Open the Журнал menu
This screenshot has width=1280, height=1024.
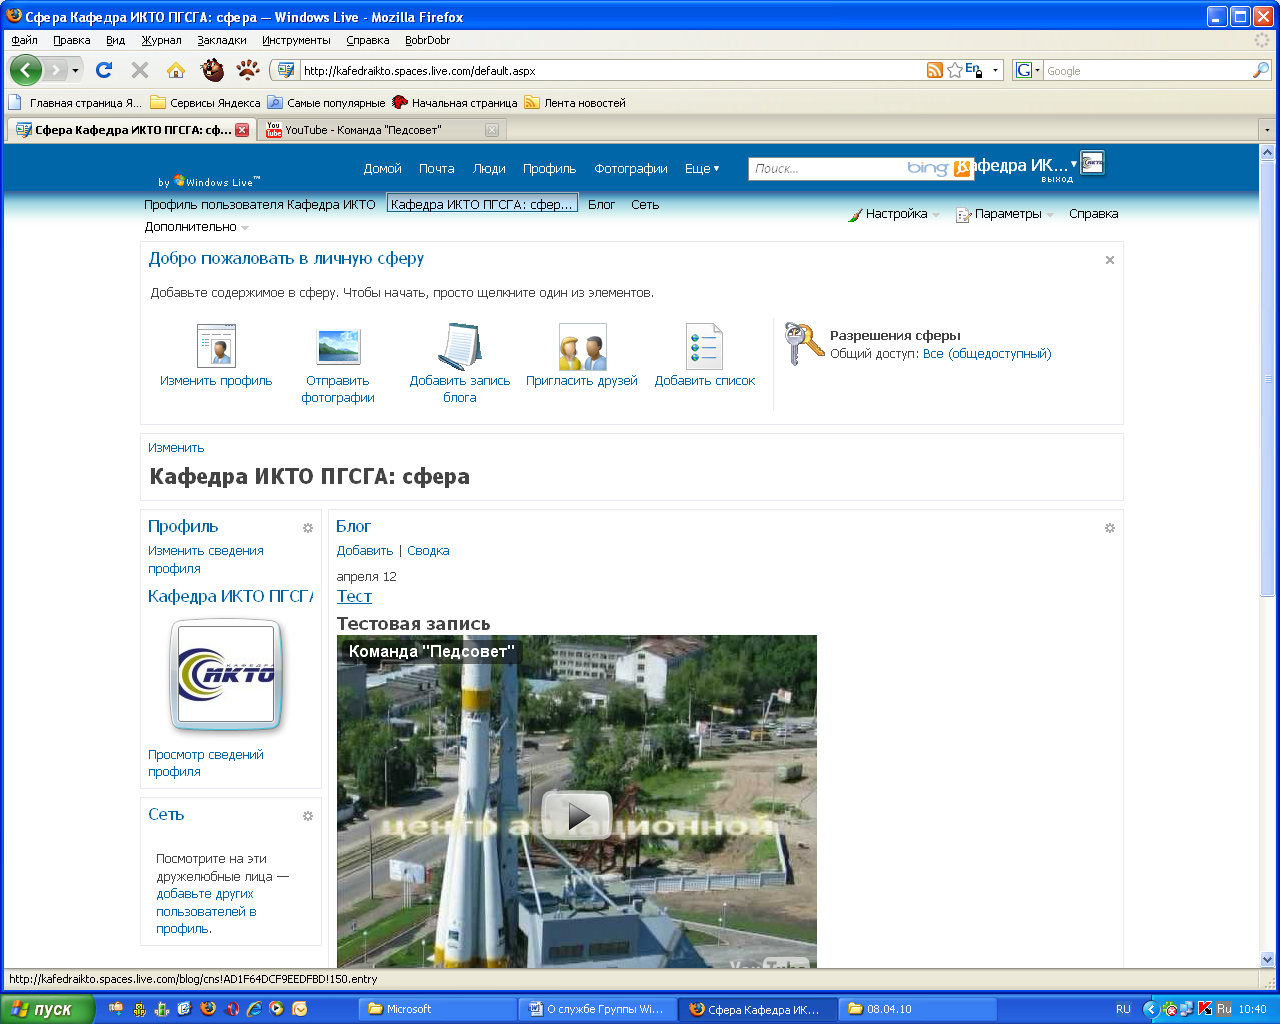(x=161, y=40)
